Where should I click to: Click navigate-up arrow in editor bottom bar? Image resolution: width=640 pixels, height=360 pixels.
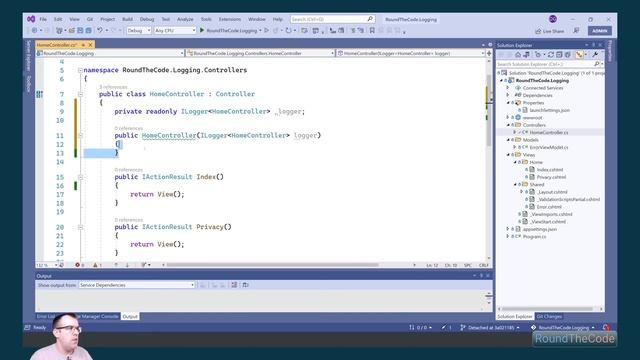point(116,265)
